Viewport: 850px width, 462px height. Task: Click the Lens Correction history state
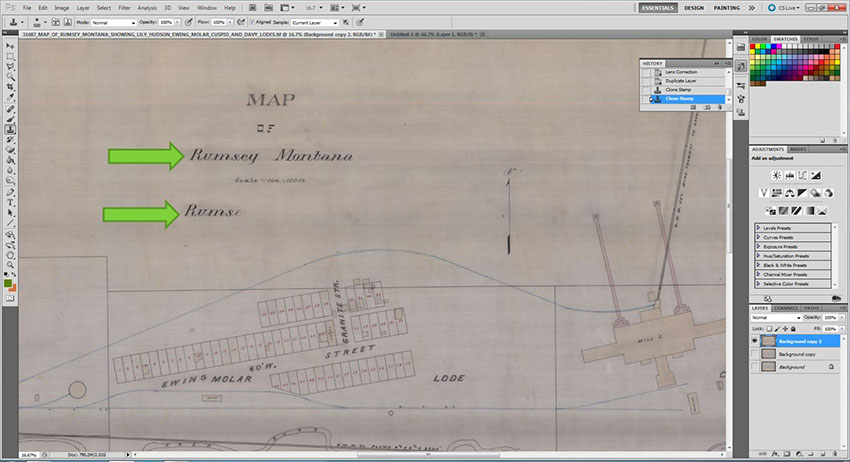[x=682, y=73]
